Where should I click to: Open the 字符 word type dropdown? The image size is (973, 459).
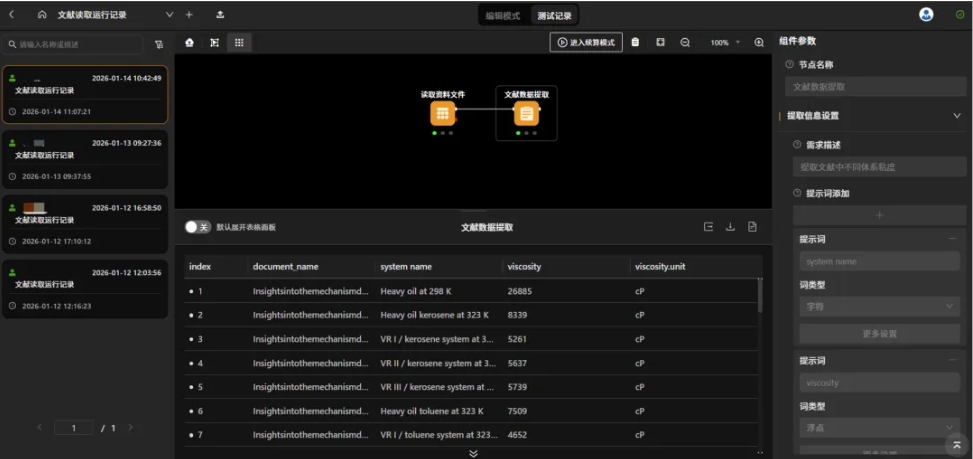(880, 307)
